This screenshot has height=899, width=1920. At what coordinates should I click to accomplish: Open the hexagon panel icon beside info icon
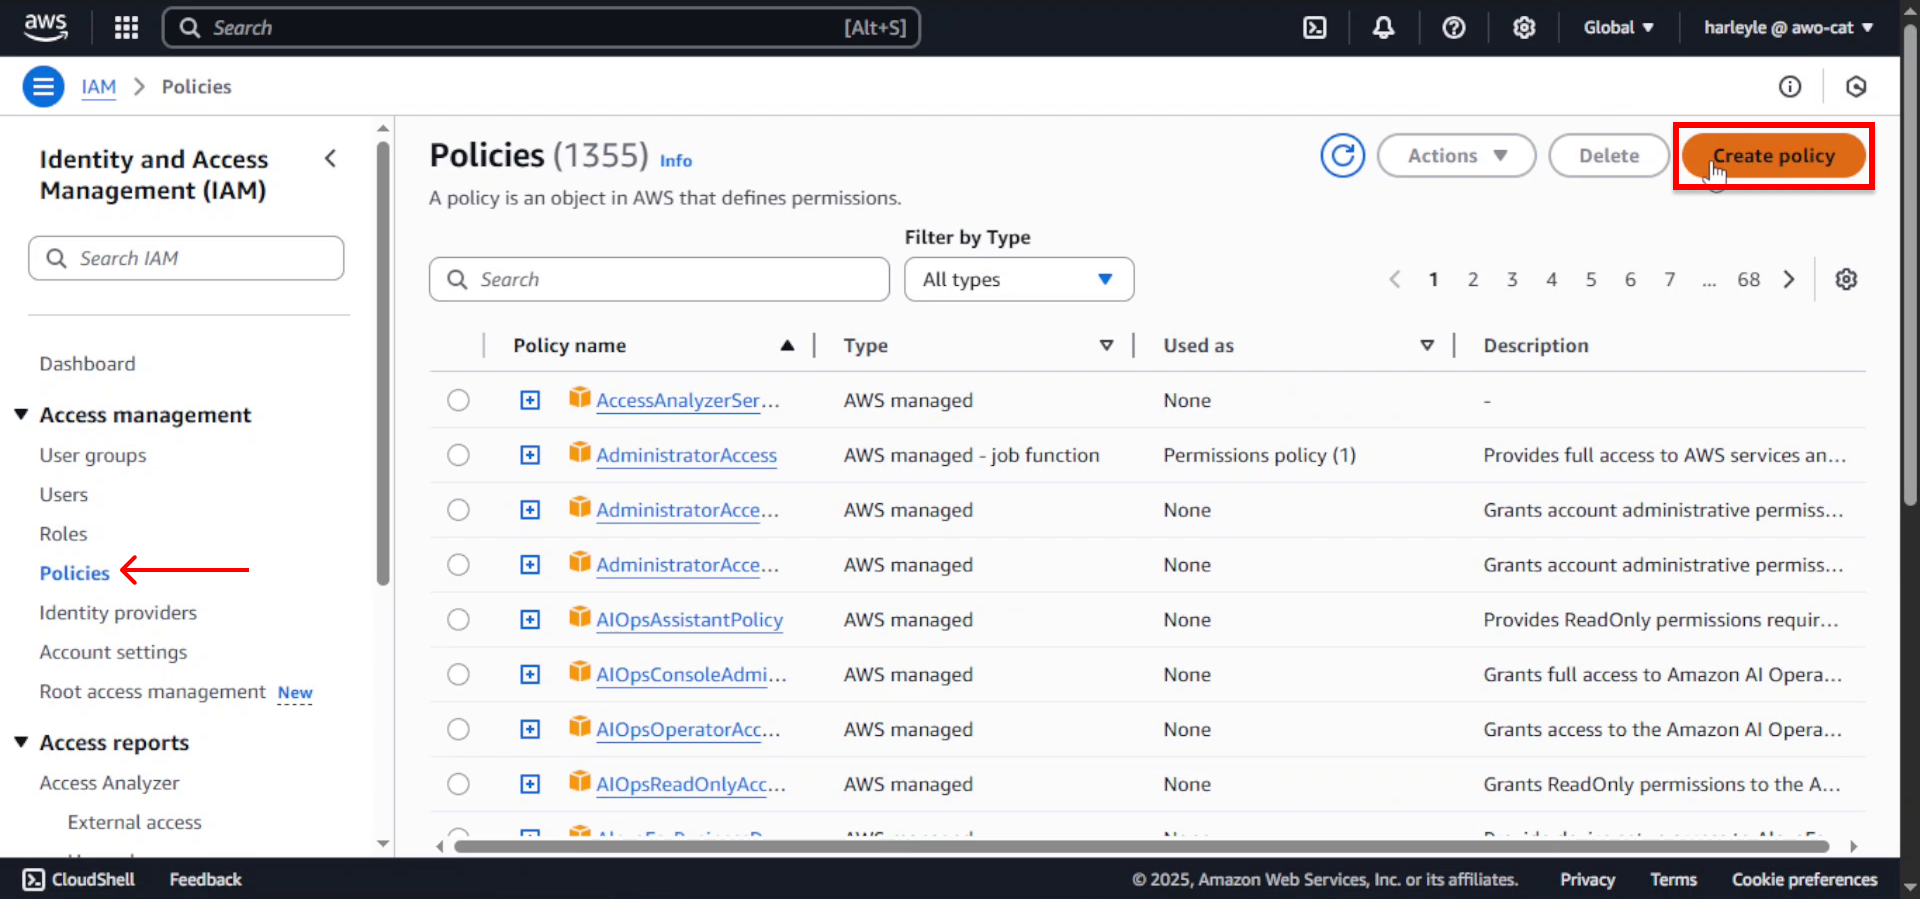(1856, 87)
